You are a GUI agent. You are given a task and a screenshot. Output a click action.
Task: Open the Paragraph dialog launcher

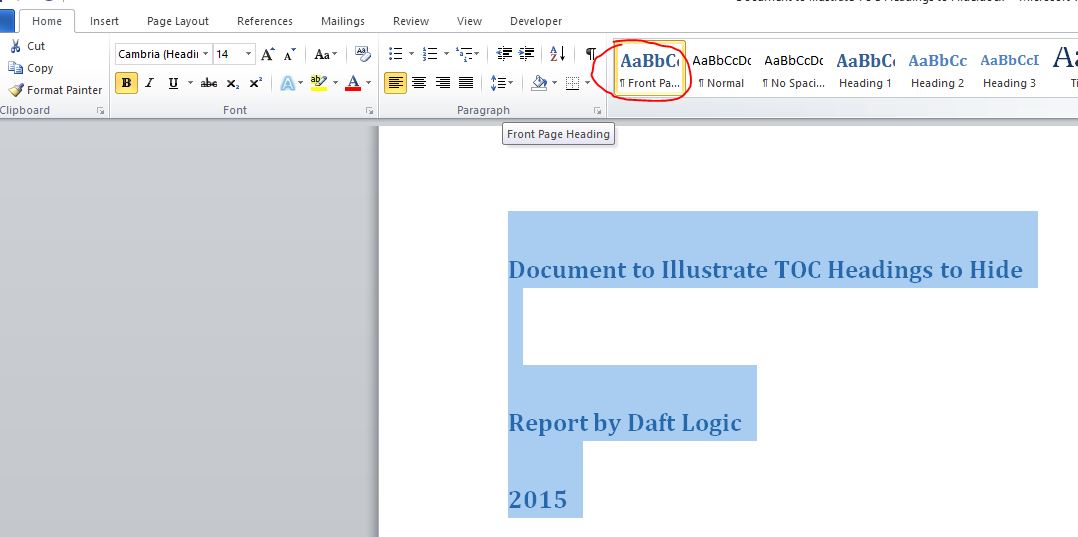click(597, 111)
